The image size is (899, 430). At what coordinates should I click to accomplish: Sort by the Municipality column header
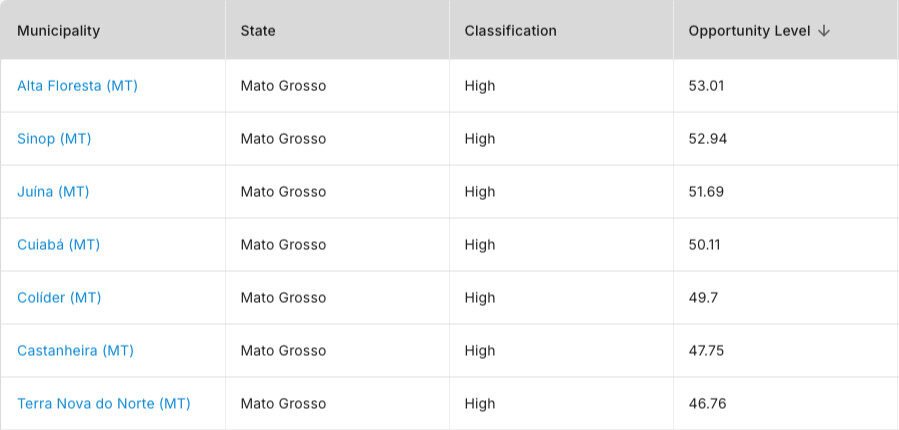pyautogui.click(x=58, y=31)
